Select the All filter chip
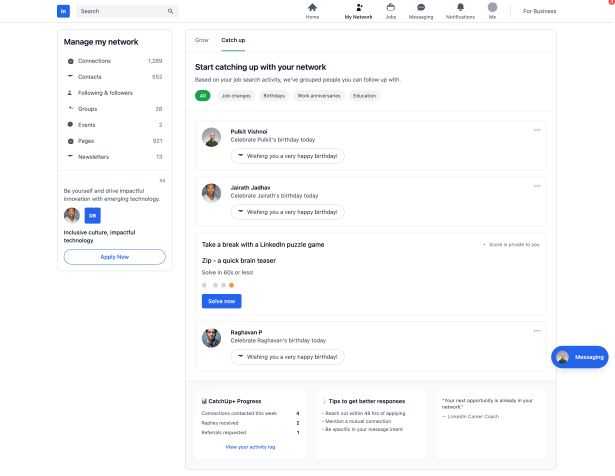The height and width of the screenshot is (476, 615). pyautogui.click(x=203, y=96)
